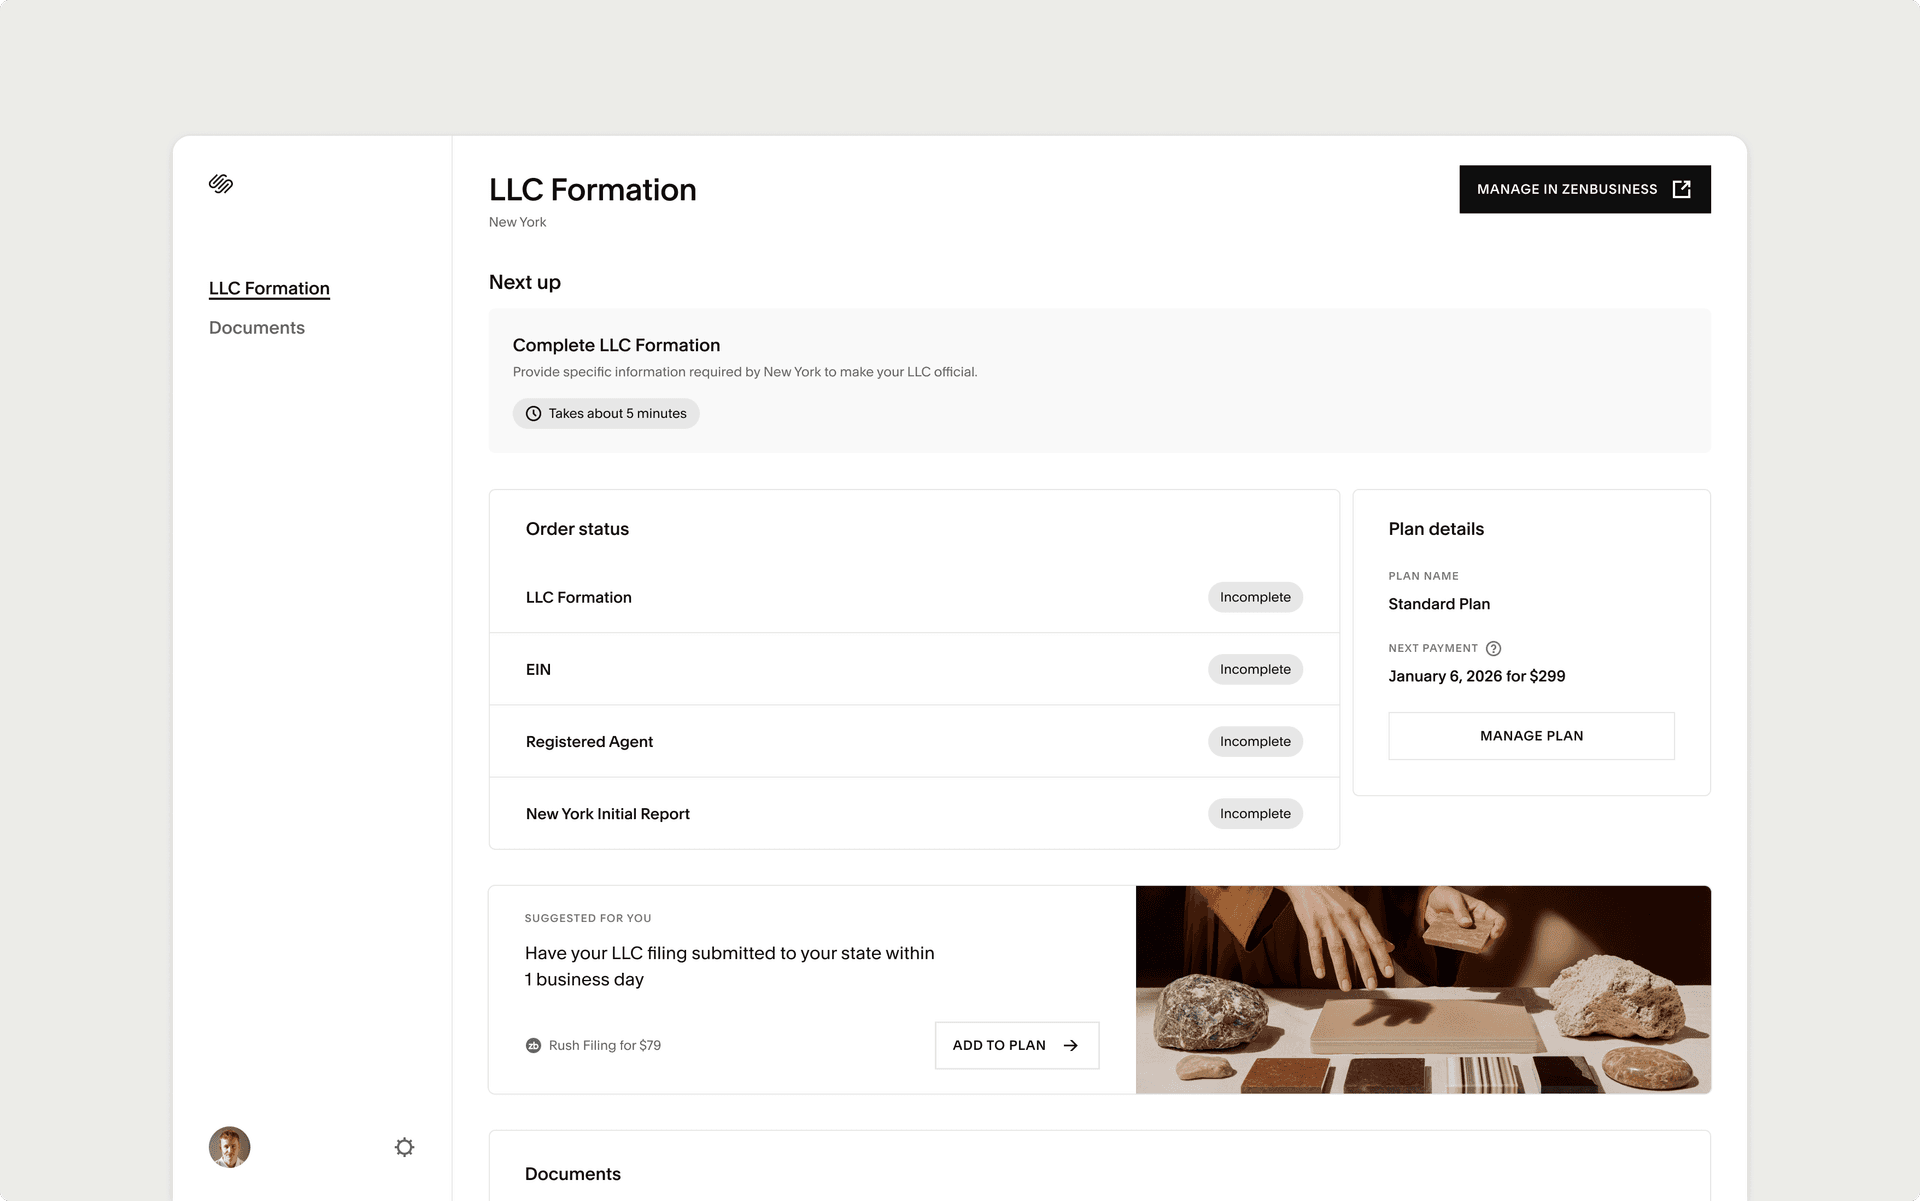
Task: Click the Next up heading
Action: click(525, 282)
